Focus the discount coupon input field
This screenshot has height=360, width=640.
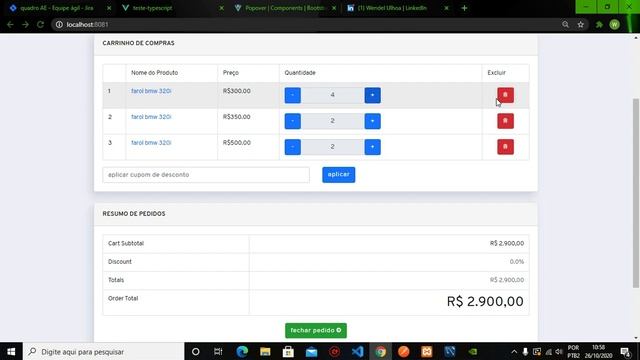coord(206,175)
